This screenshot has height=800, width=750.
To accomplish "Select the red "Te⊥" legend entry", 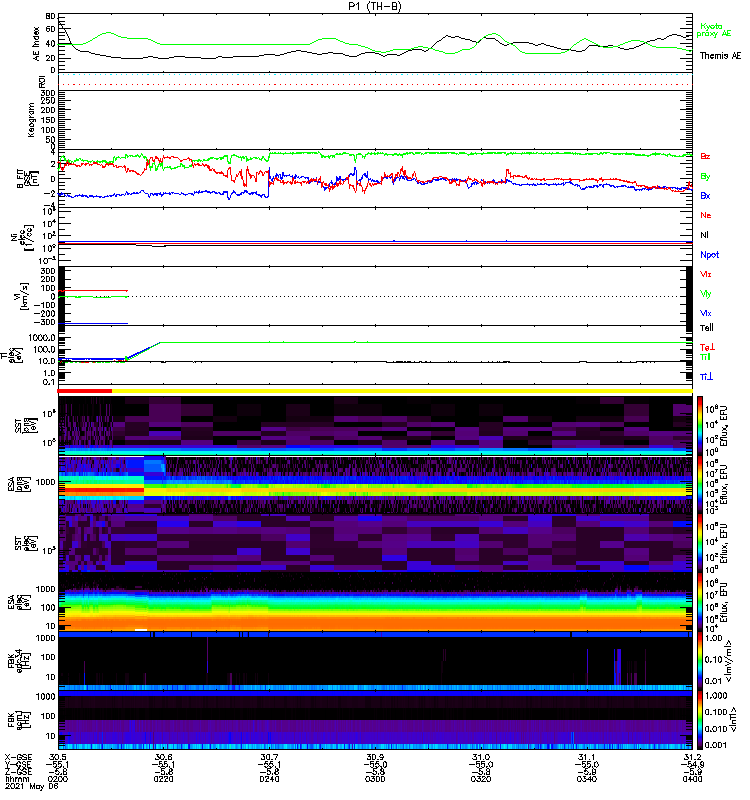I will pyautogui.click(x=707, y=347).
